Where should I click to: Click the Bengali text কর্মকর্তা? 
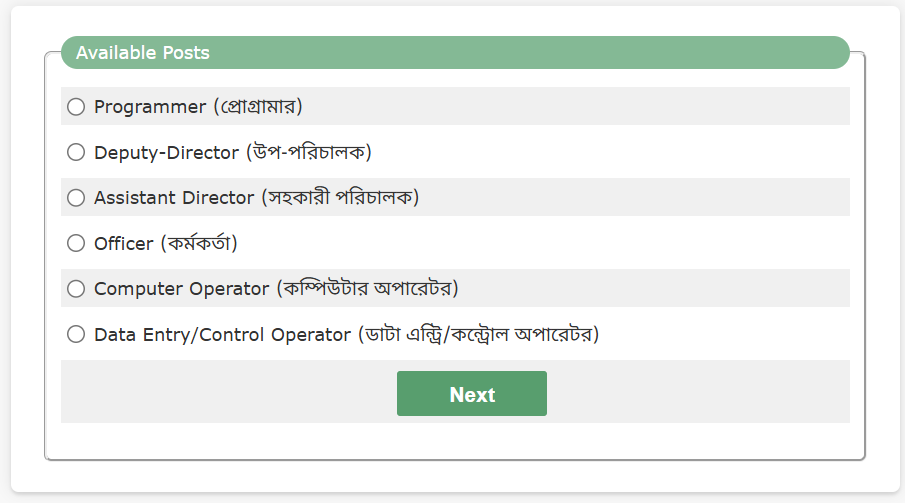[199, 243]
